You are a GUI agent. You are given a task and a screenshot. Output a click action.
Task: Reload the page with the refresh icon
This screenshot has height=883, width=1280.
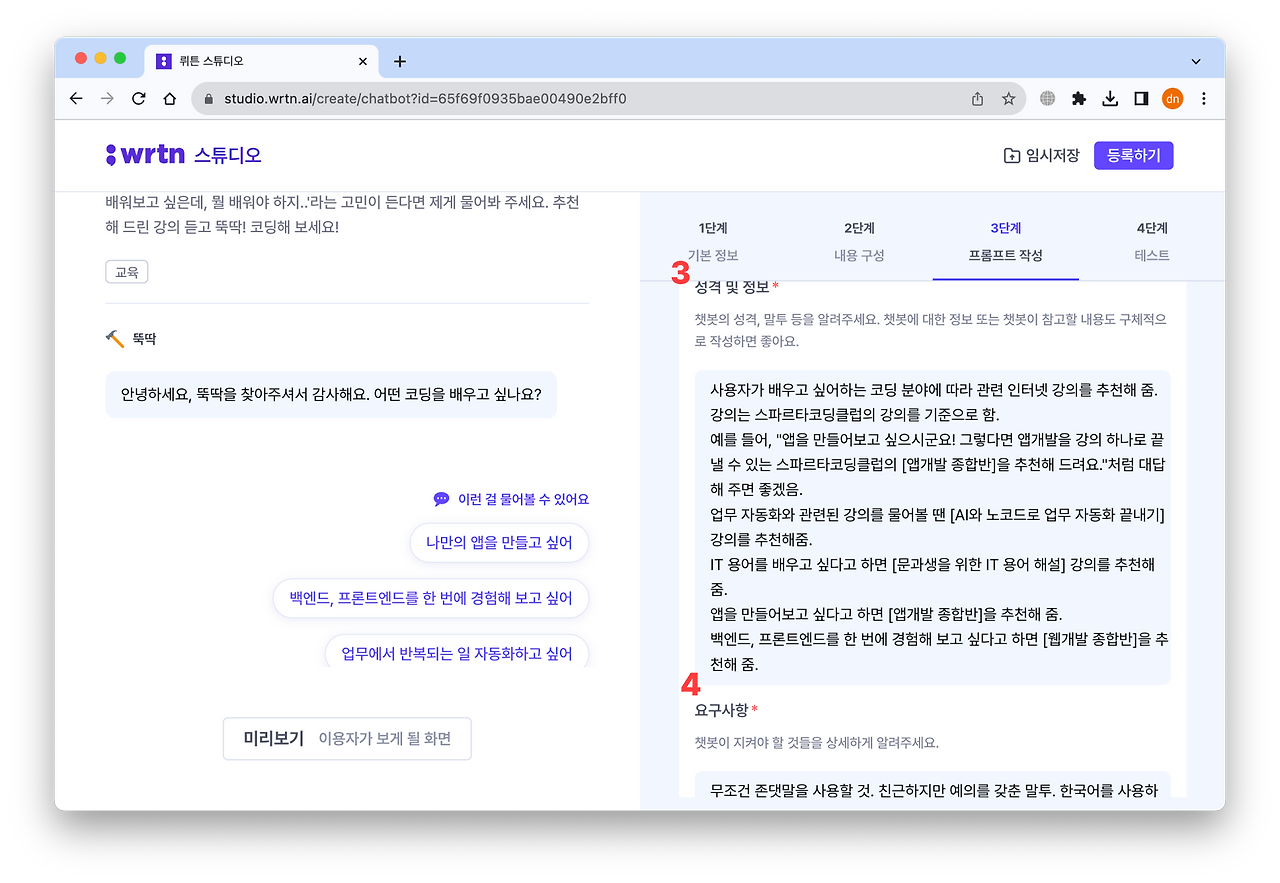click(139, 99)
